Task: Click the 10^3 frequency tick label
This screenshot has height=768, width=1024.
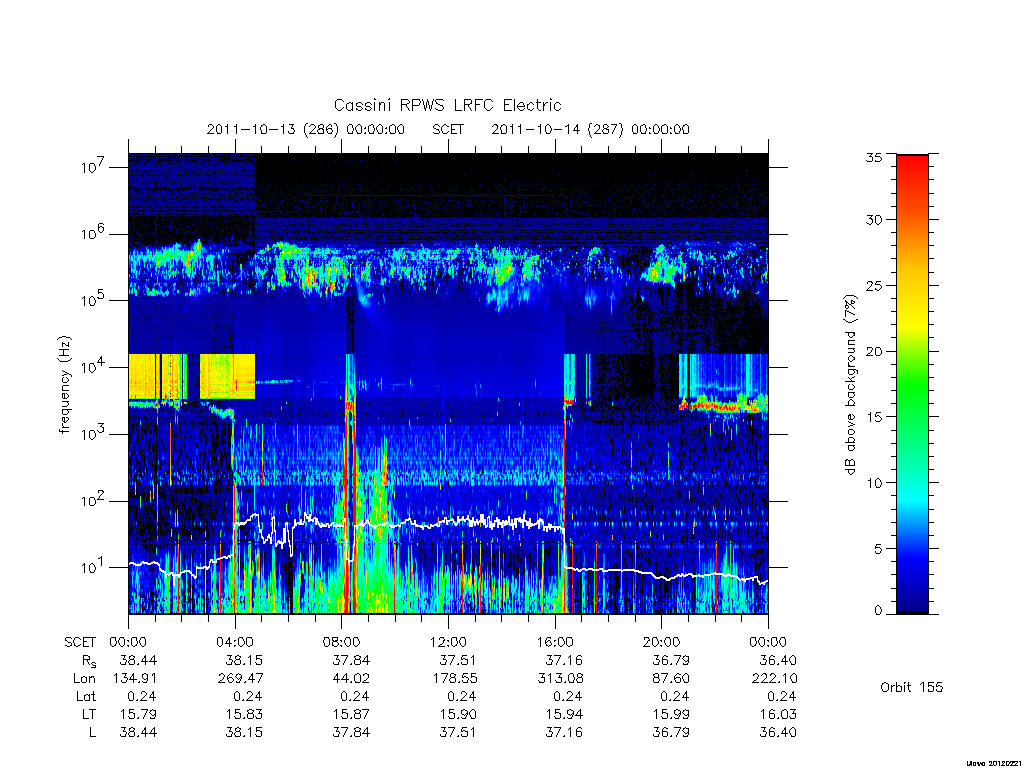Action: pos(94,434)
